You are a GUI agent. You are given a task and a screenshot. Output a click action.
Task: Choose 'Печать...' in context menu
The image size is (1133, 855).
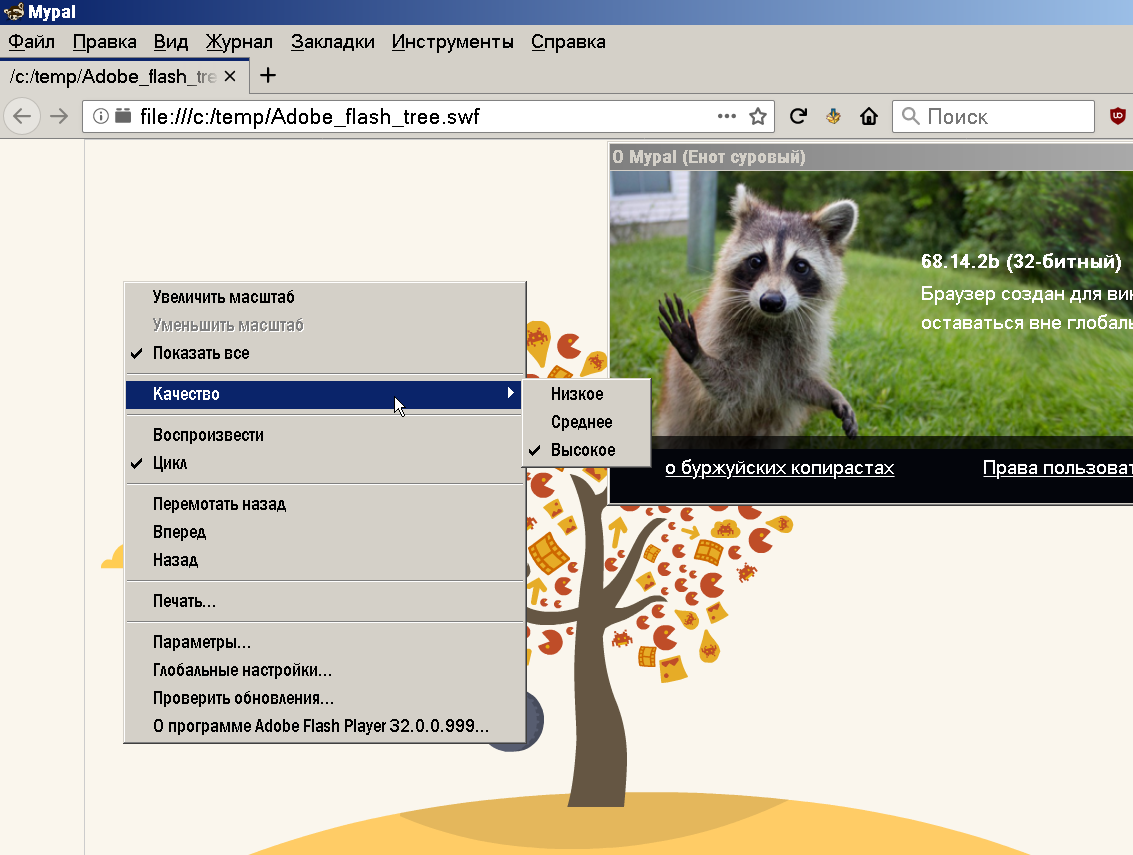click(x=324, y=601)
